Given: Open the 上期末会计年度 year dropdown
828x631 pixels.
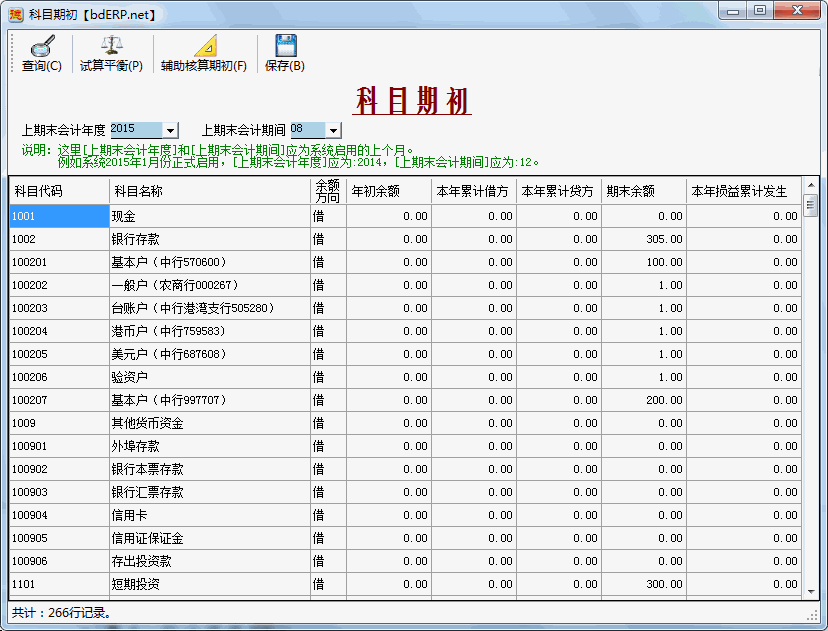Looking at the screenshot, I should click(169, 130).
